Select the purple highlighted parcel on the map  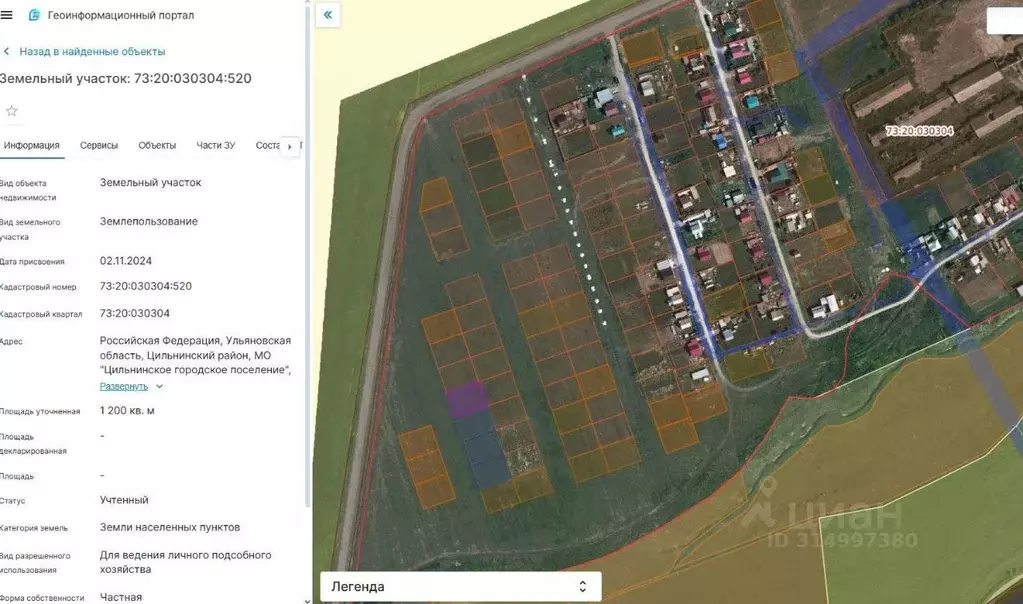(x=467, y=399)
